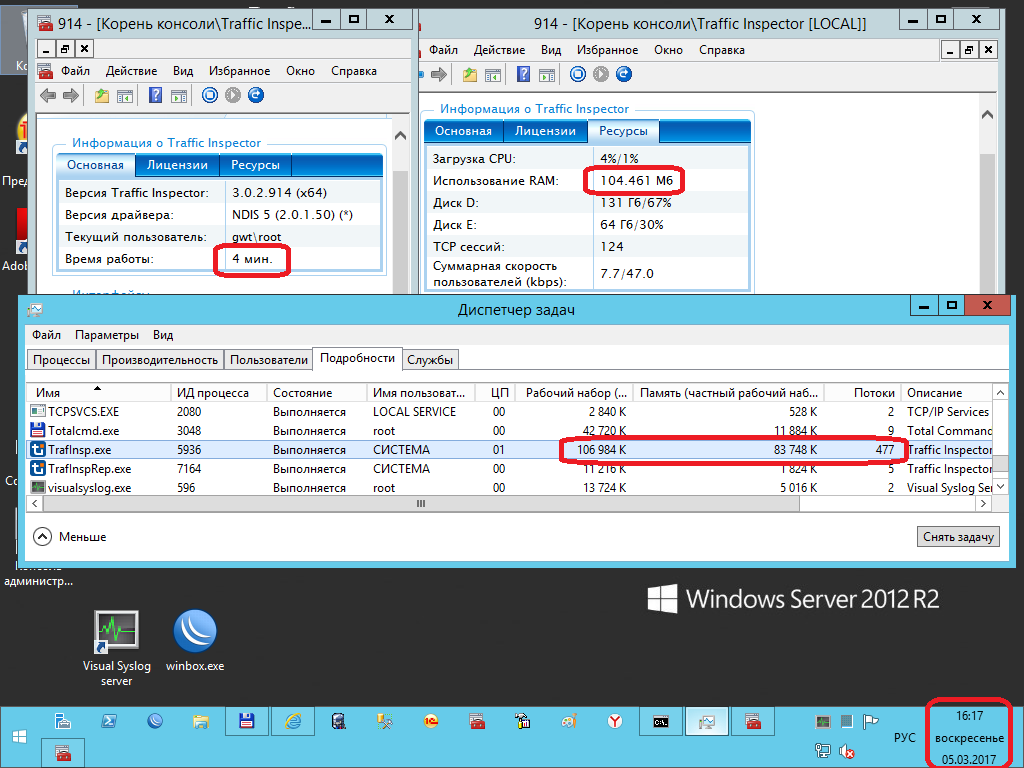Click blue Restart service icon in Основная console window
1024x768 pixels.
(x=256, y=95)
